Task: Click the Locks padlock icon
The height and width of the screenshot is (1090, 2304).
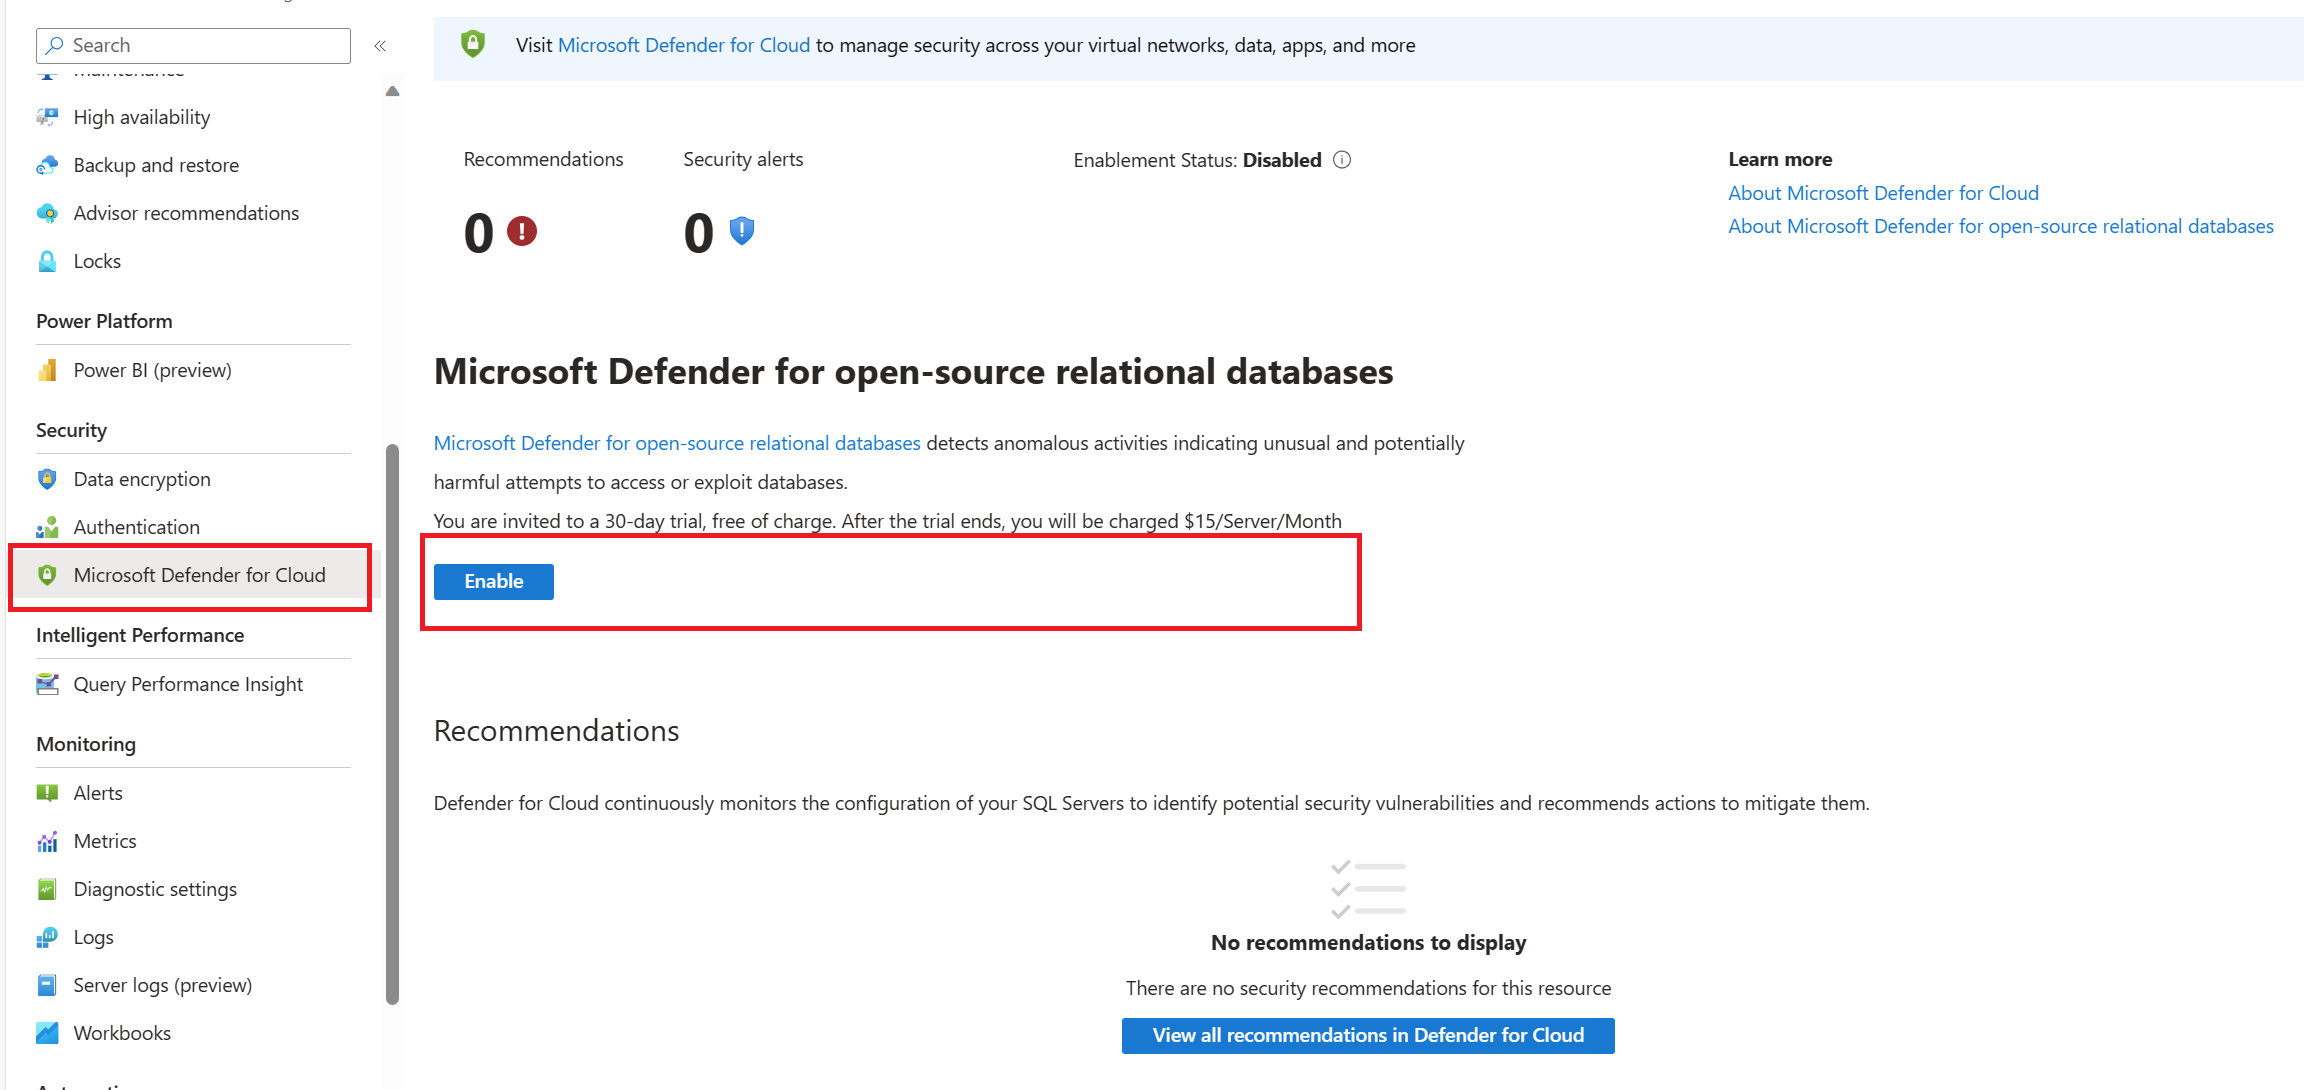Action: pos(47,261)
